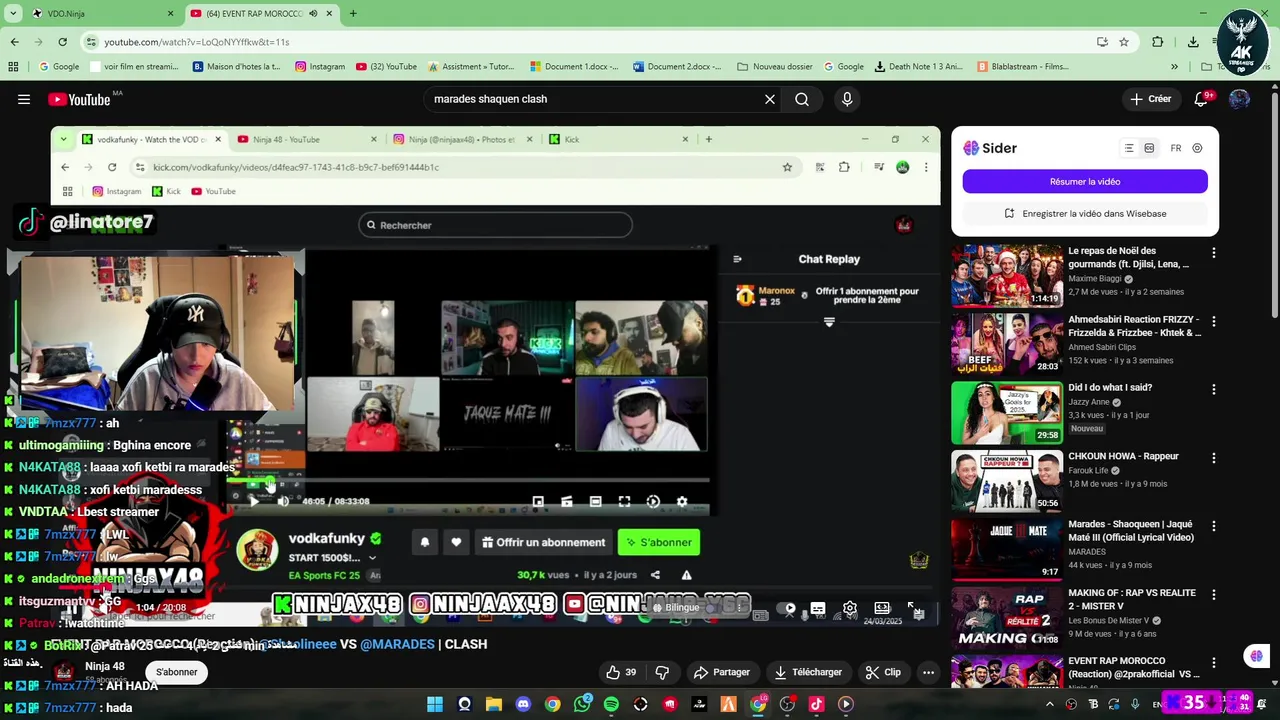Open File Explorer from the taskbar

(x=493, y=704)
